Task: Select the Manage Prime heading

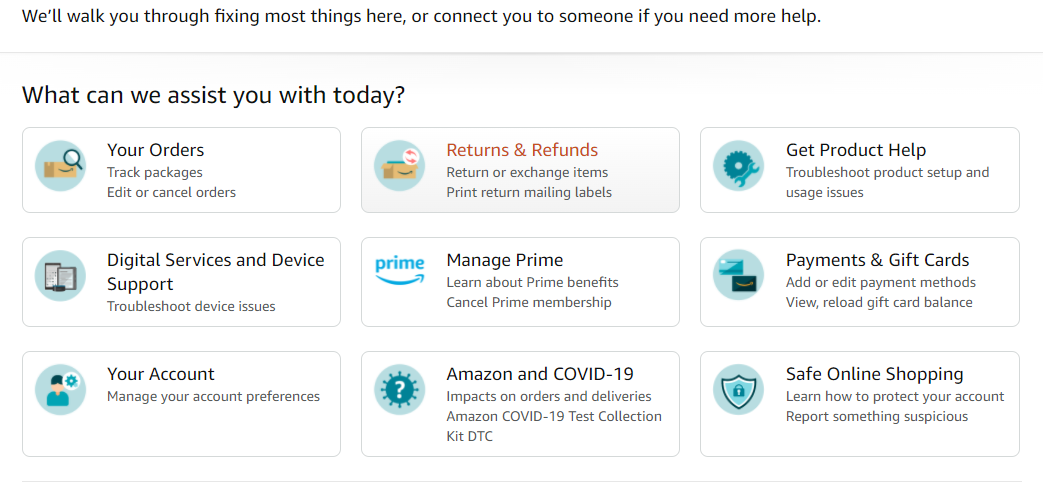Action: pos(505,259)
